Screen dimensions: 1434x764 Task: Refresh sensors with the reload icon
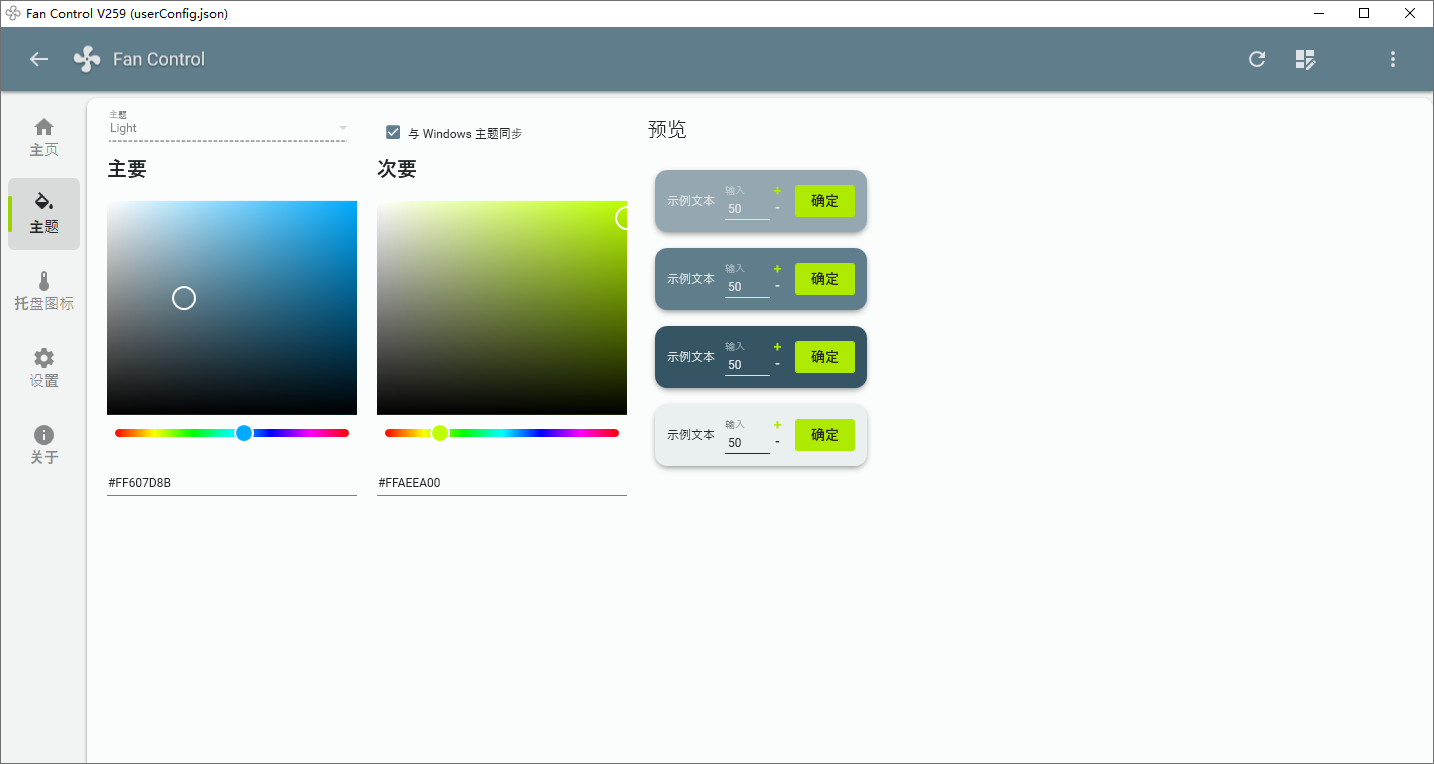click(x=1257, y=59)
